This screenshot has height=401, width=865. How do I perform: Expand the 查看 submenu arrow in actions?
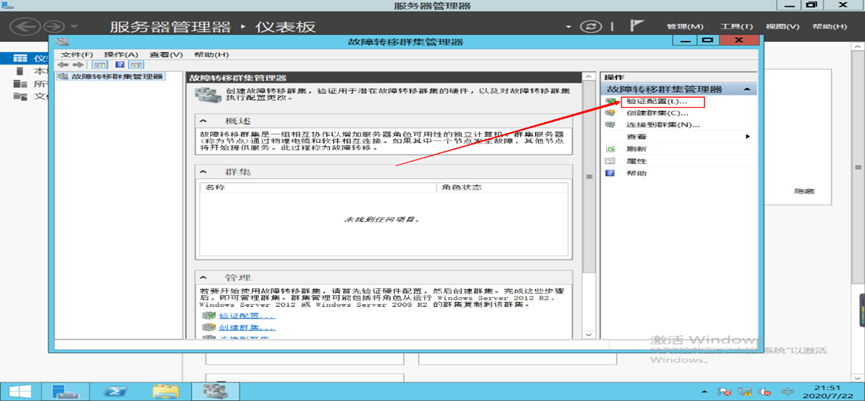pos(748,136)
